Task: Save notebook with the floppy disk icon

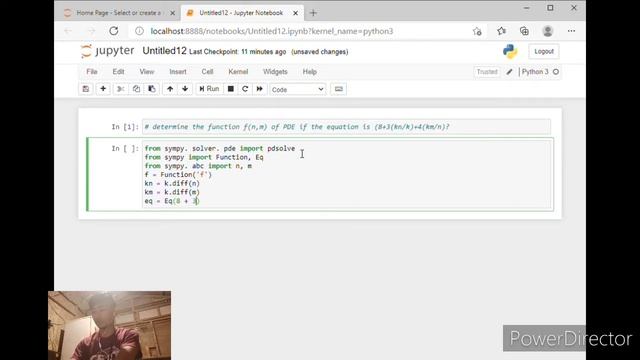Action: tap(86, 89)
